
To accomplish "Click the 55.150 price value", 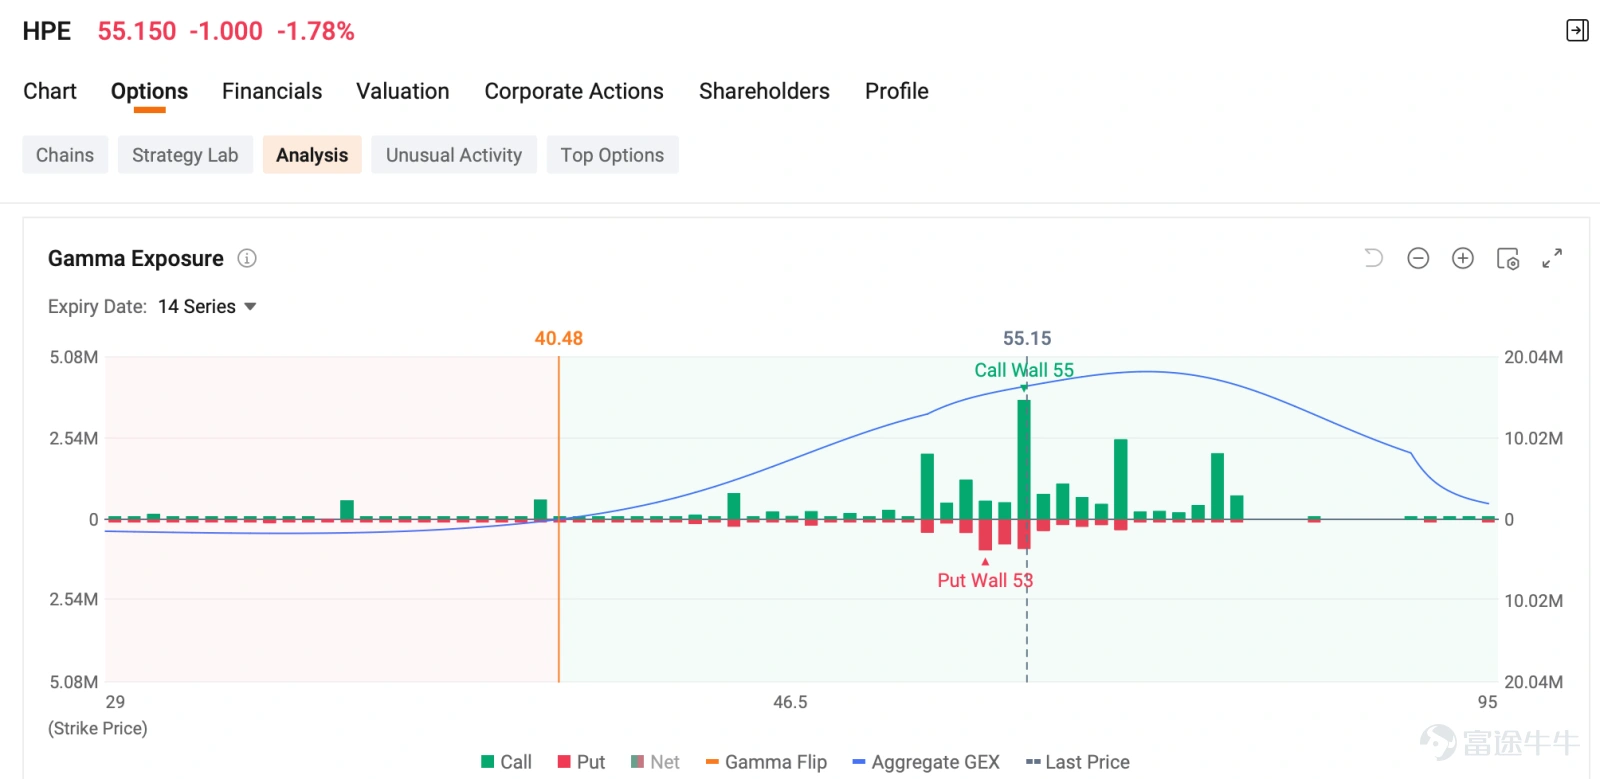I will [137, 31].
